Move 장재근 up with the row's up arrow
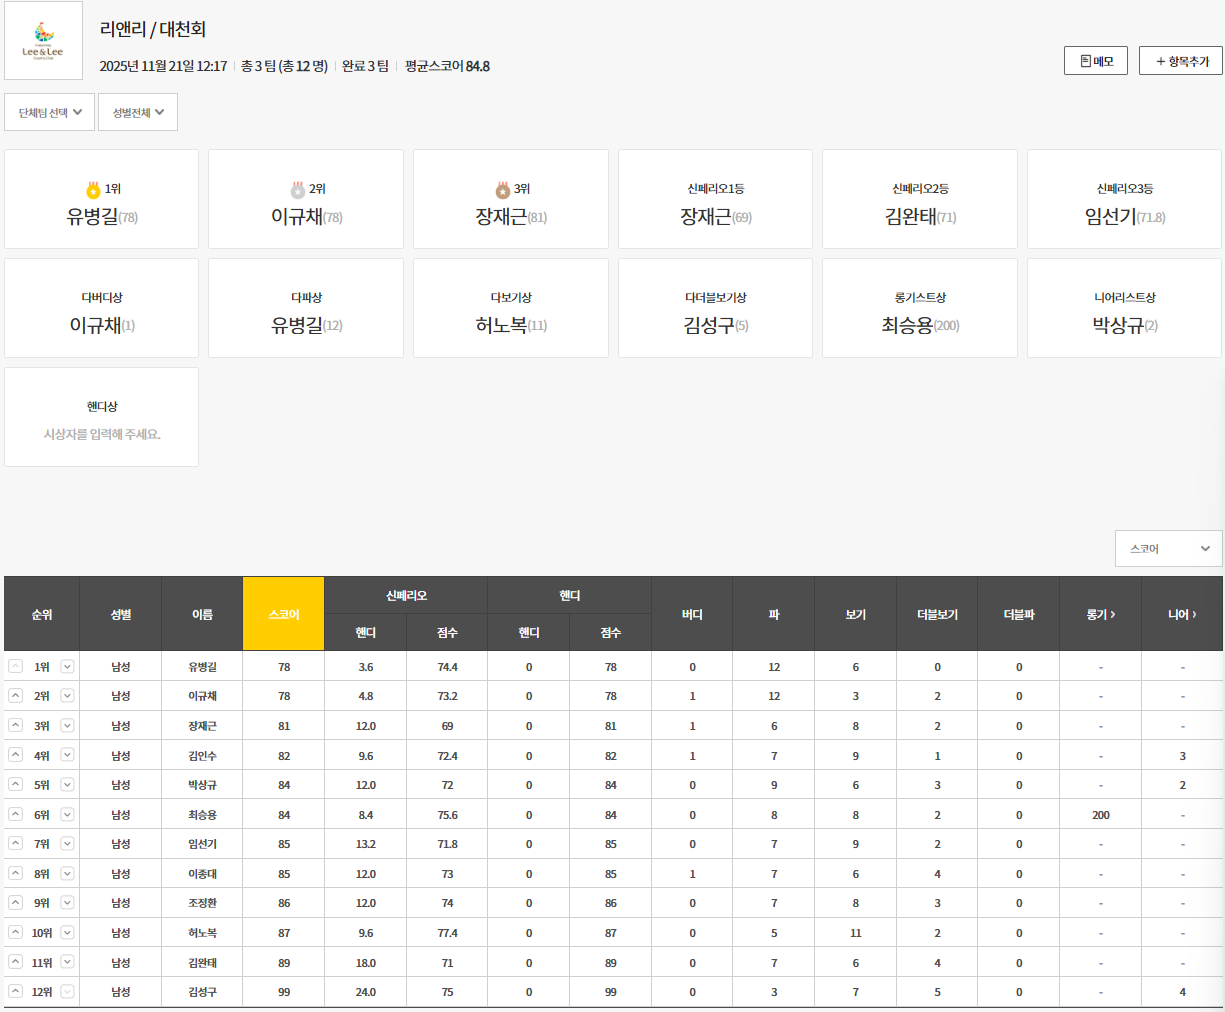 pos(16,725)
